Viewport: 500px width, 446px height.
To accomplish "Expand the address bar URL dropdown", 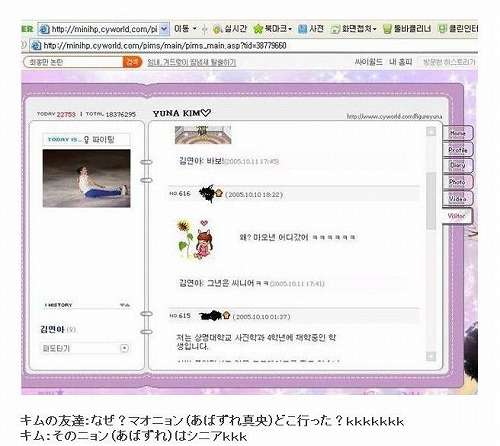I will pos(164,29).
